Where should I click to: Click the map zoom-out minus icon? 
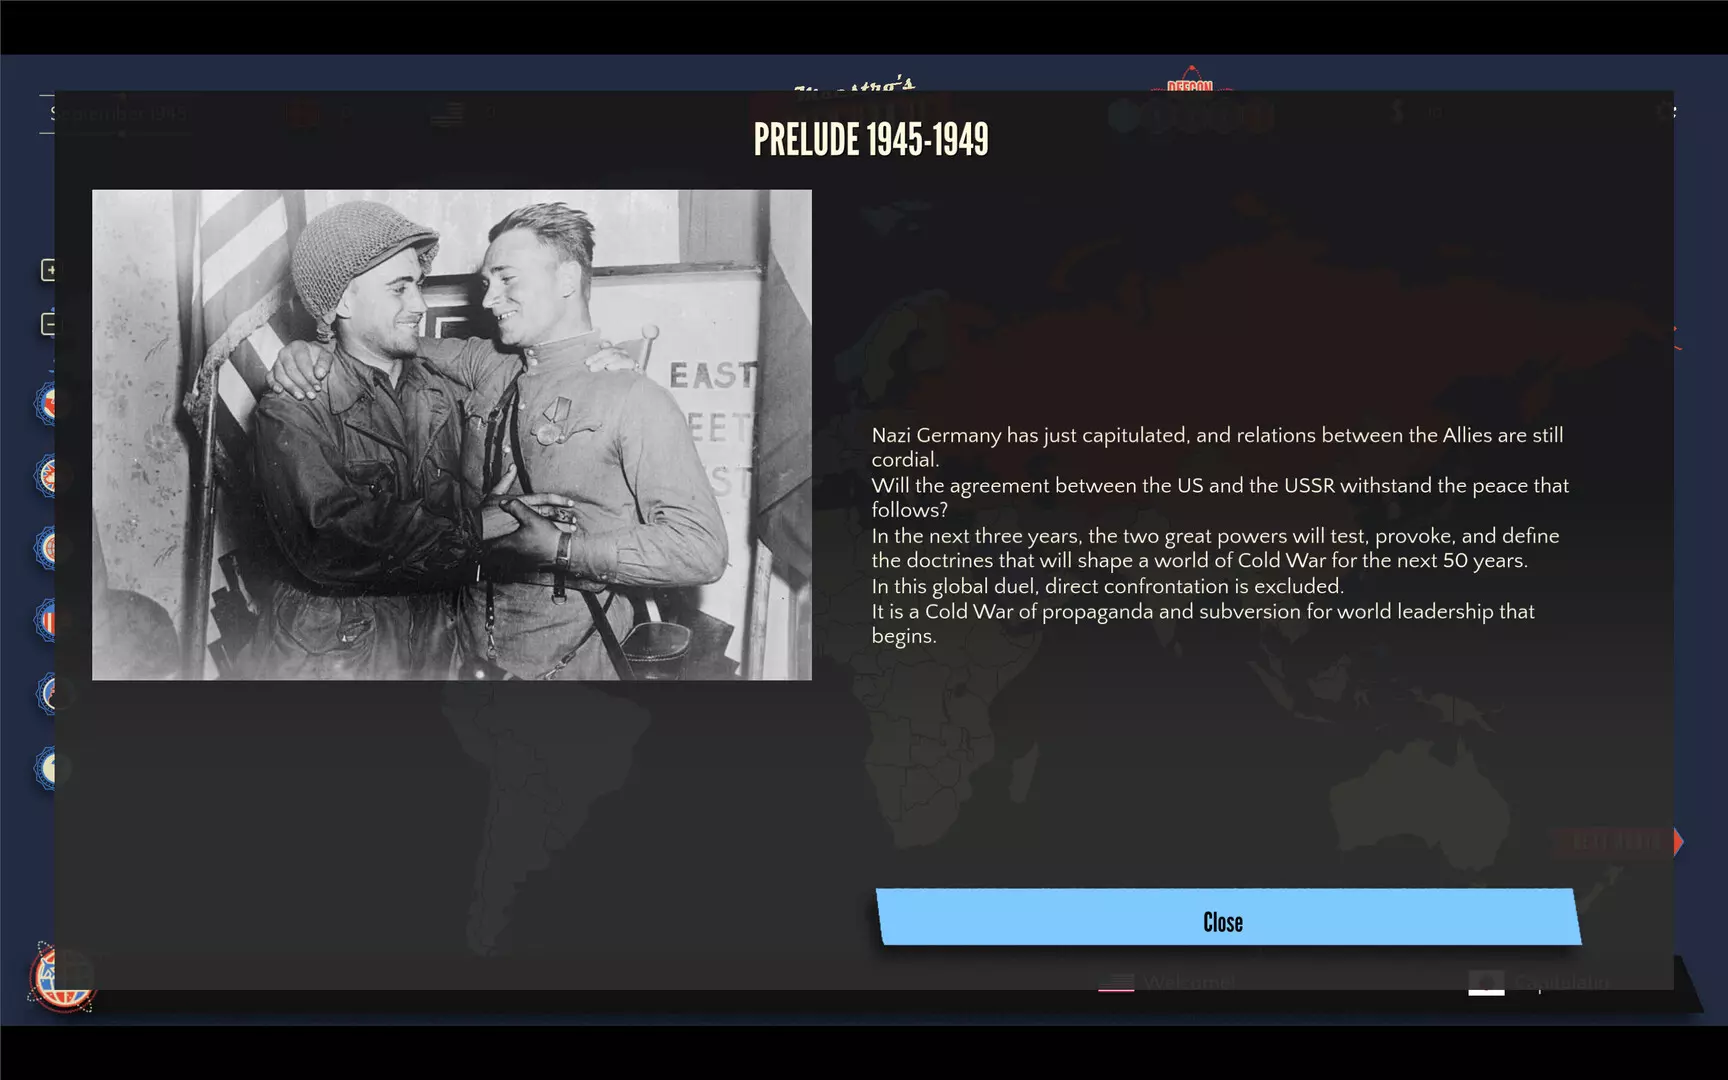48,324
